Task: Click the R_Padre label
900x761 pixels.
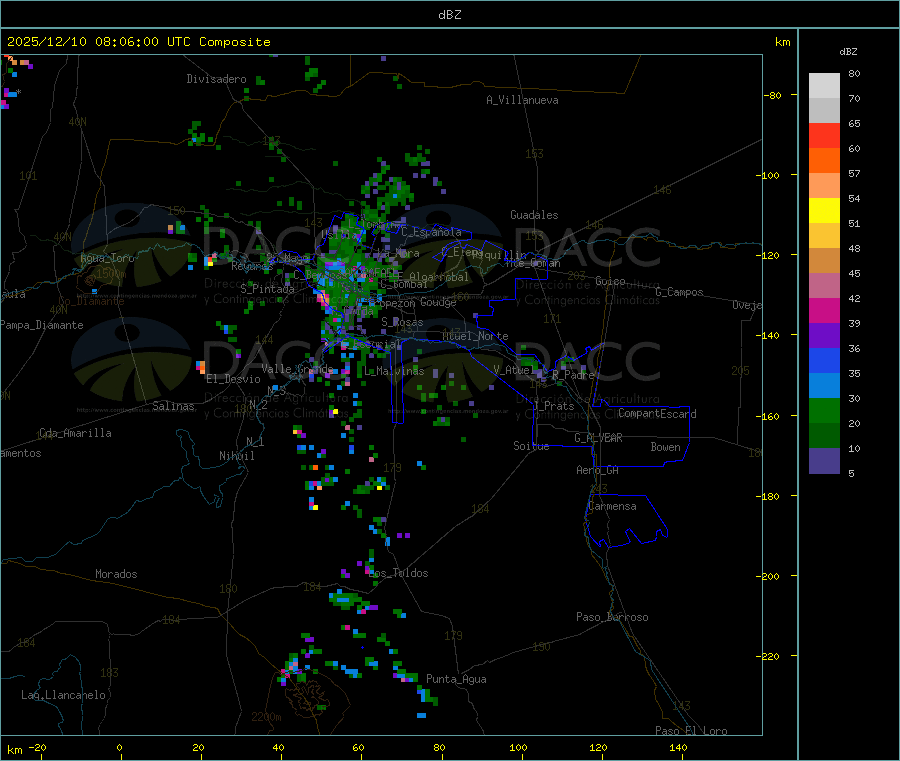Action: (x=573, y=375)
